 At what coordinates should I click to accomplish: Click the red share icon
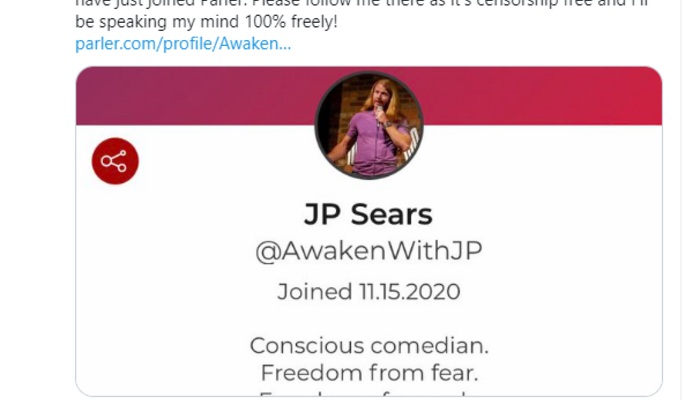[x=115, y=161]
